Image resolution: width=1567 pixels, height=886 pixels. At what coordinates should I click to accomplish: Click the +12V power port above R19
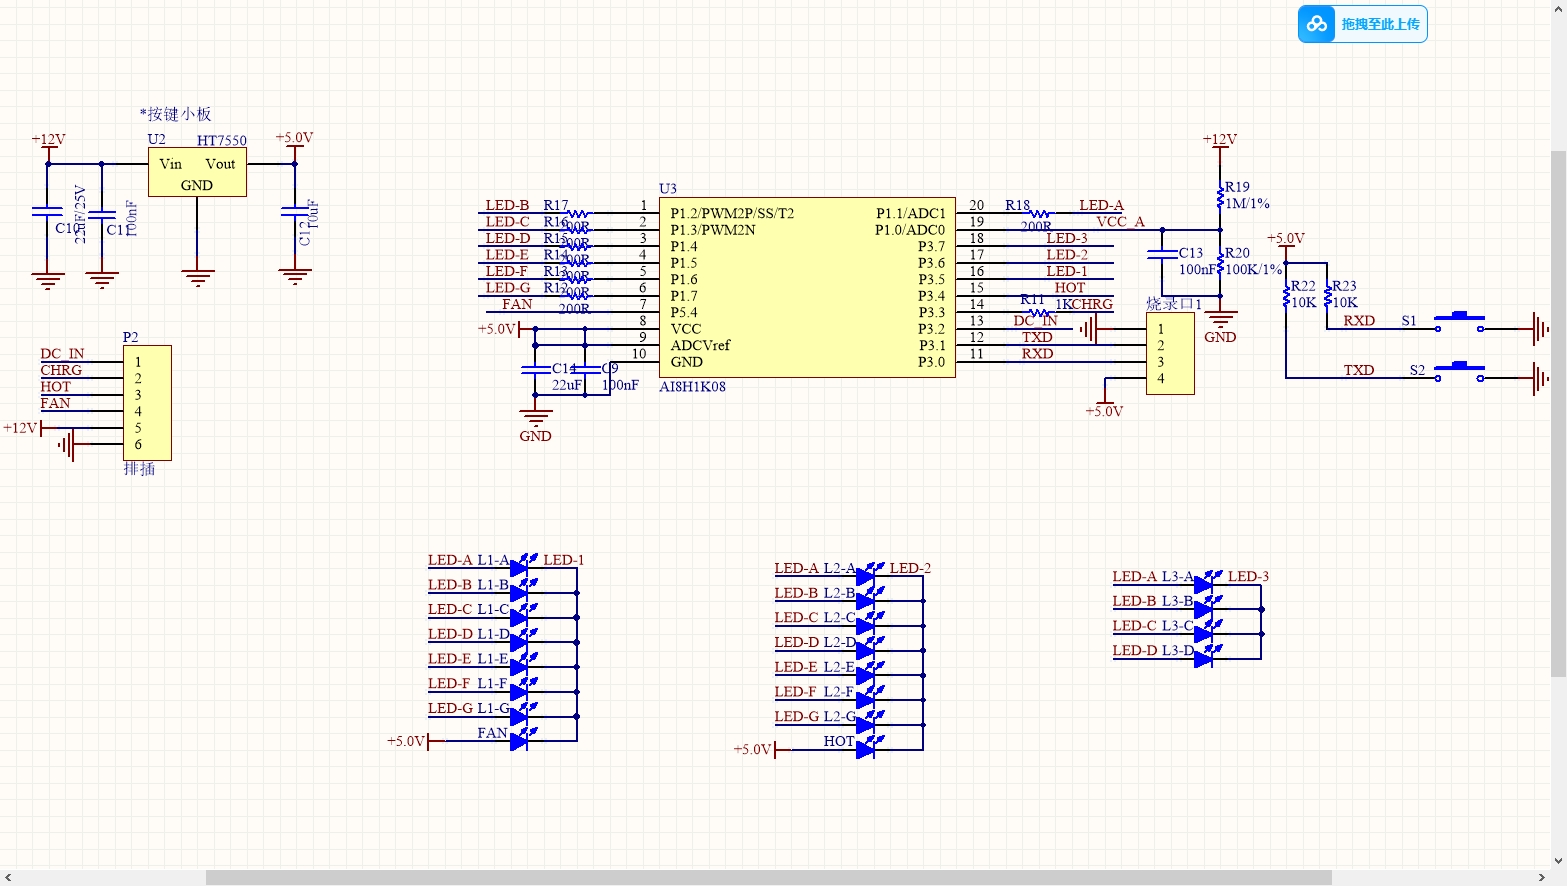click(1220, 140)
